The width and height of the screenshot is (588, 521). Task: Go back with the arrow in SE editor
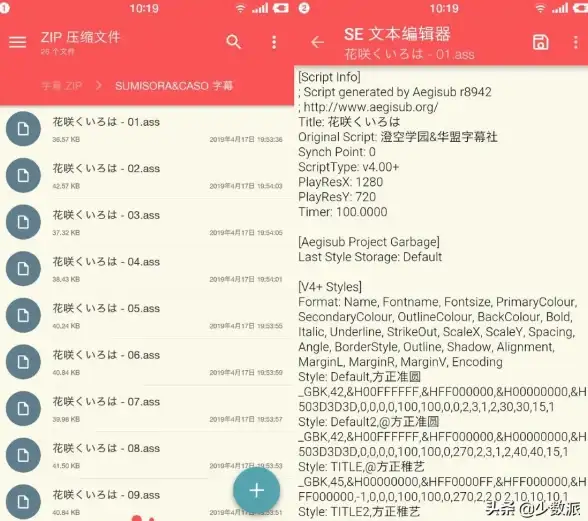[317, 42]
